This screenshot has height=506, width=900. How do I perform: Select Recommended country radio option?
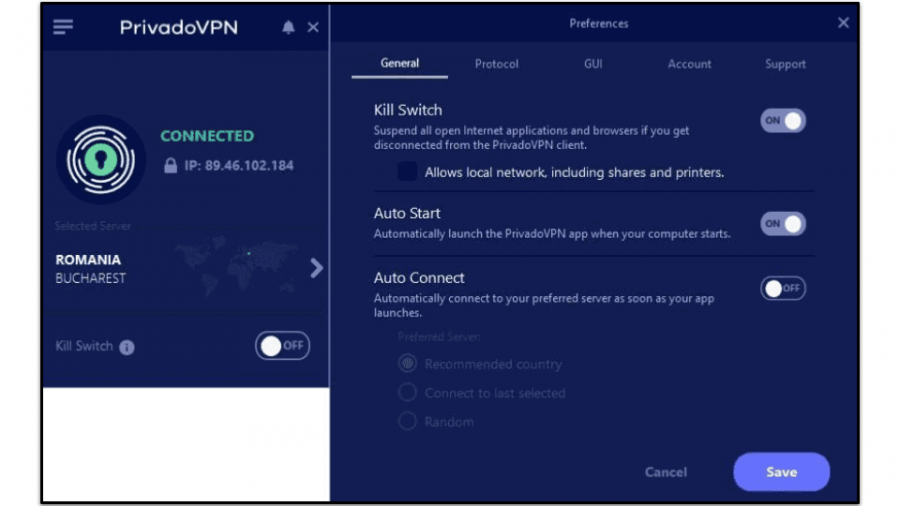407,364
